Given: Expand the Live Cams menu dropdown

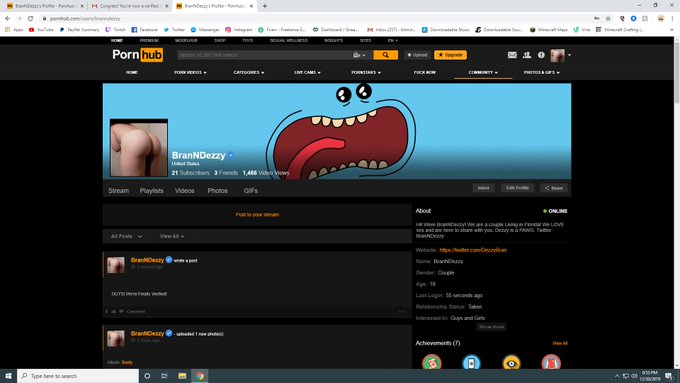Looking at the screenshot, I should (x=307, y=72).
